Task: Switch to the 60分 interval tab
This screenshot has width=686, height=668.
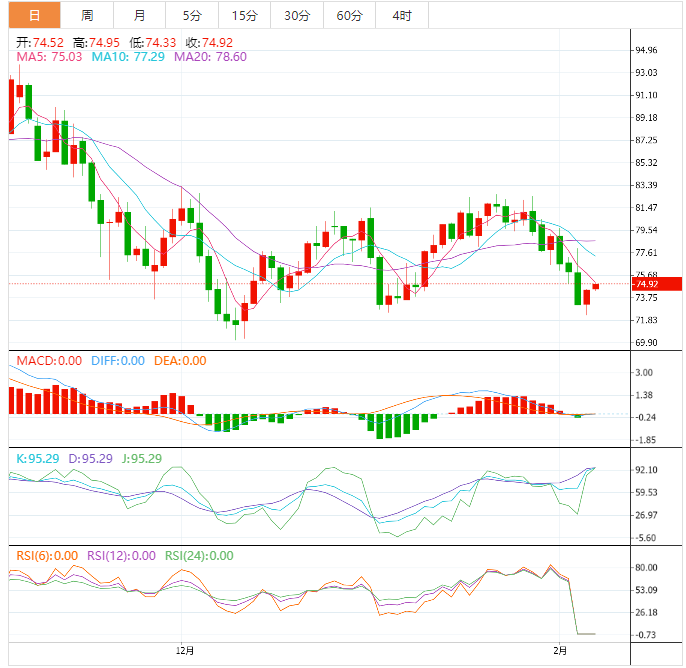Action: click(350, 15)
